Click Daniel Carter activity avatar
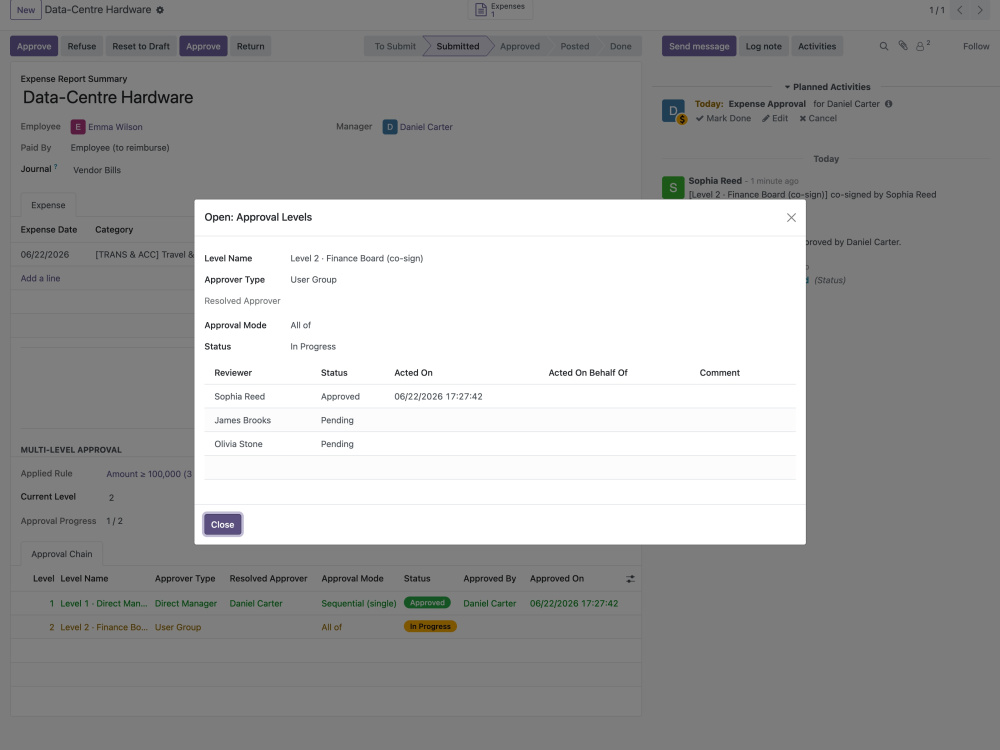1000x750 pixels. [x=673, y=110]
